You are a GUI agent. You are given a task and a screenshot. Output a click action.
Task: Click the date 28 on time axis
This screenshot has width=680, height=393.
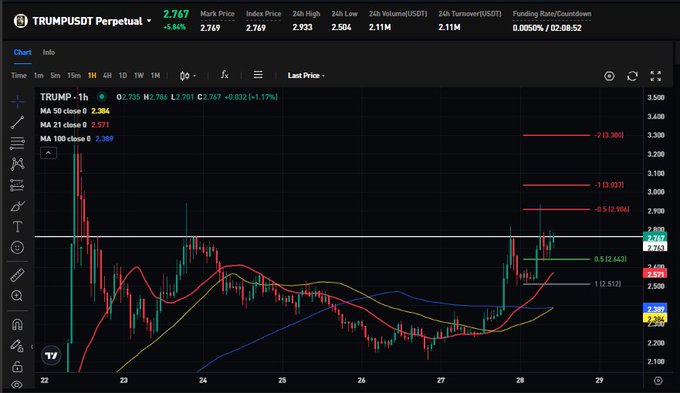coord(520,380)
